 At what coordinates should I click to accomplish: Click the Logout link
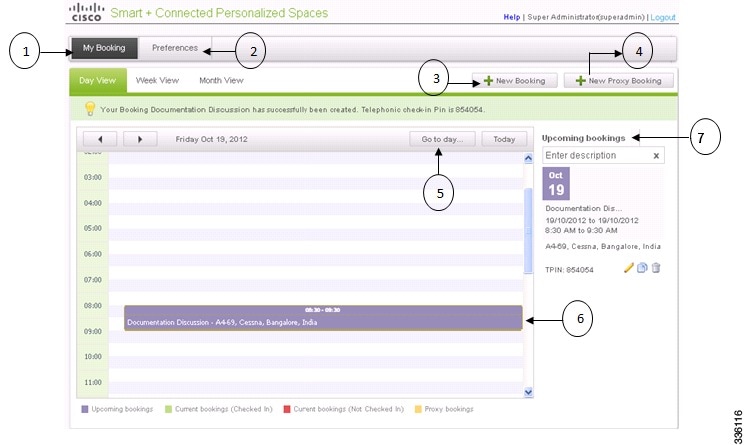tap(663, 17)
